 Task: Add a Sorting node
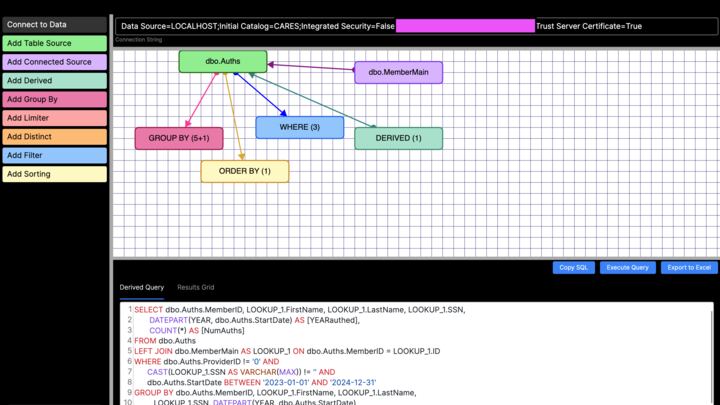tap(55, 174)
